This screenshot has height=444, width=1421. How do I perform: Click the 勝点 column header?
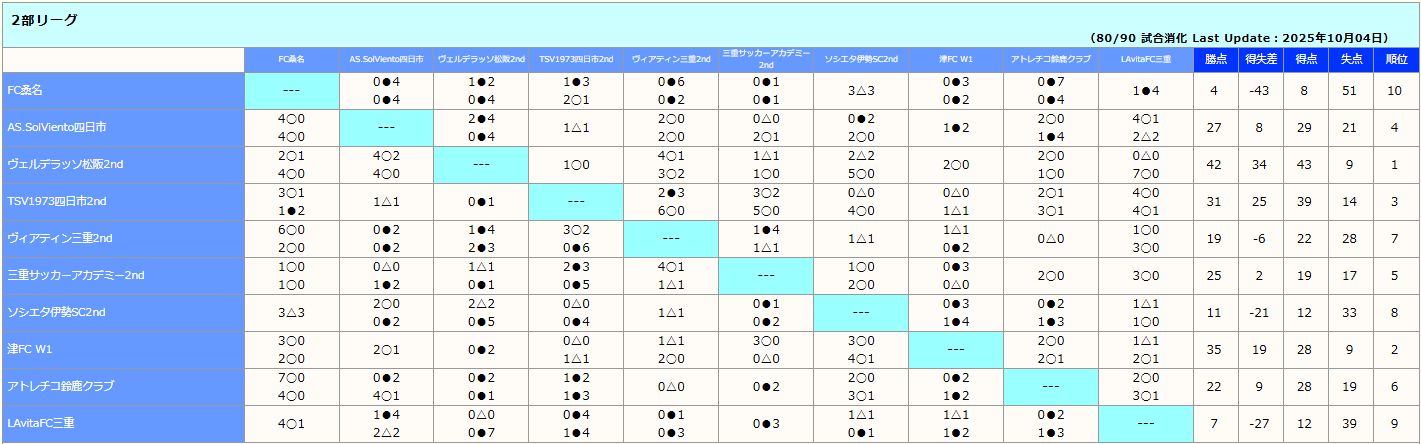[1212, 59]
